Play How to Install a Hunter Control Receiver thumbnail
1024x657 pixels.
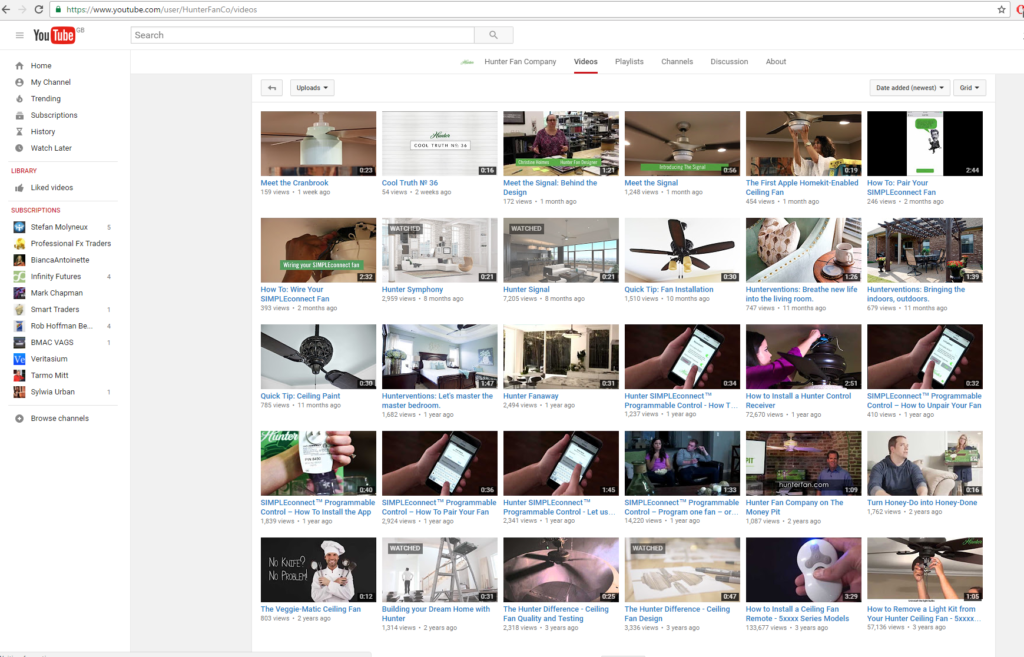803,357
